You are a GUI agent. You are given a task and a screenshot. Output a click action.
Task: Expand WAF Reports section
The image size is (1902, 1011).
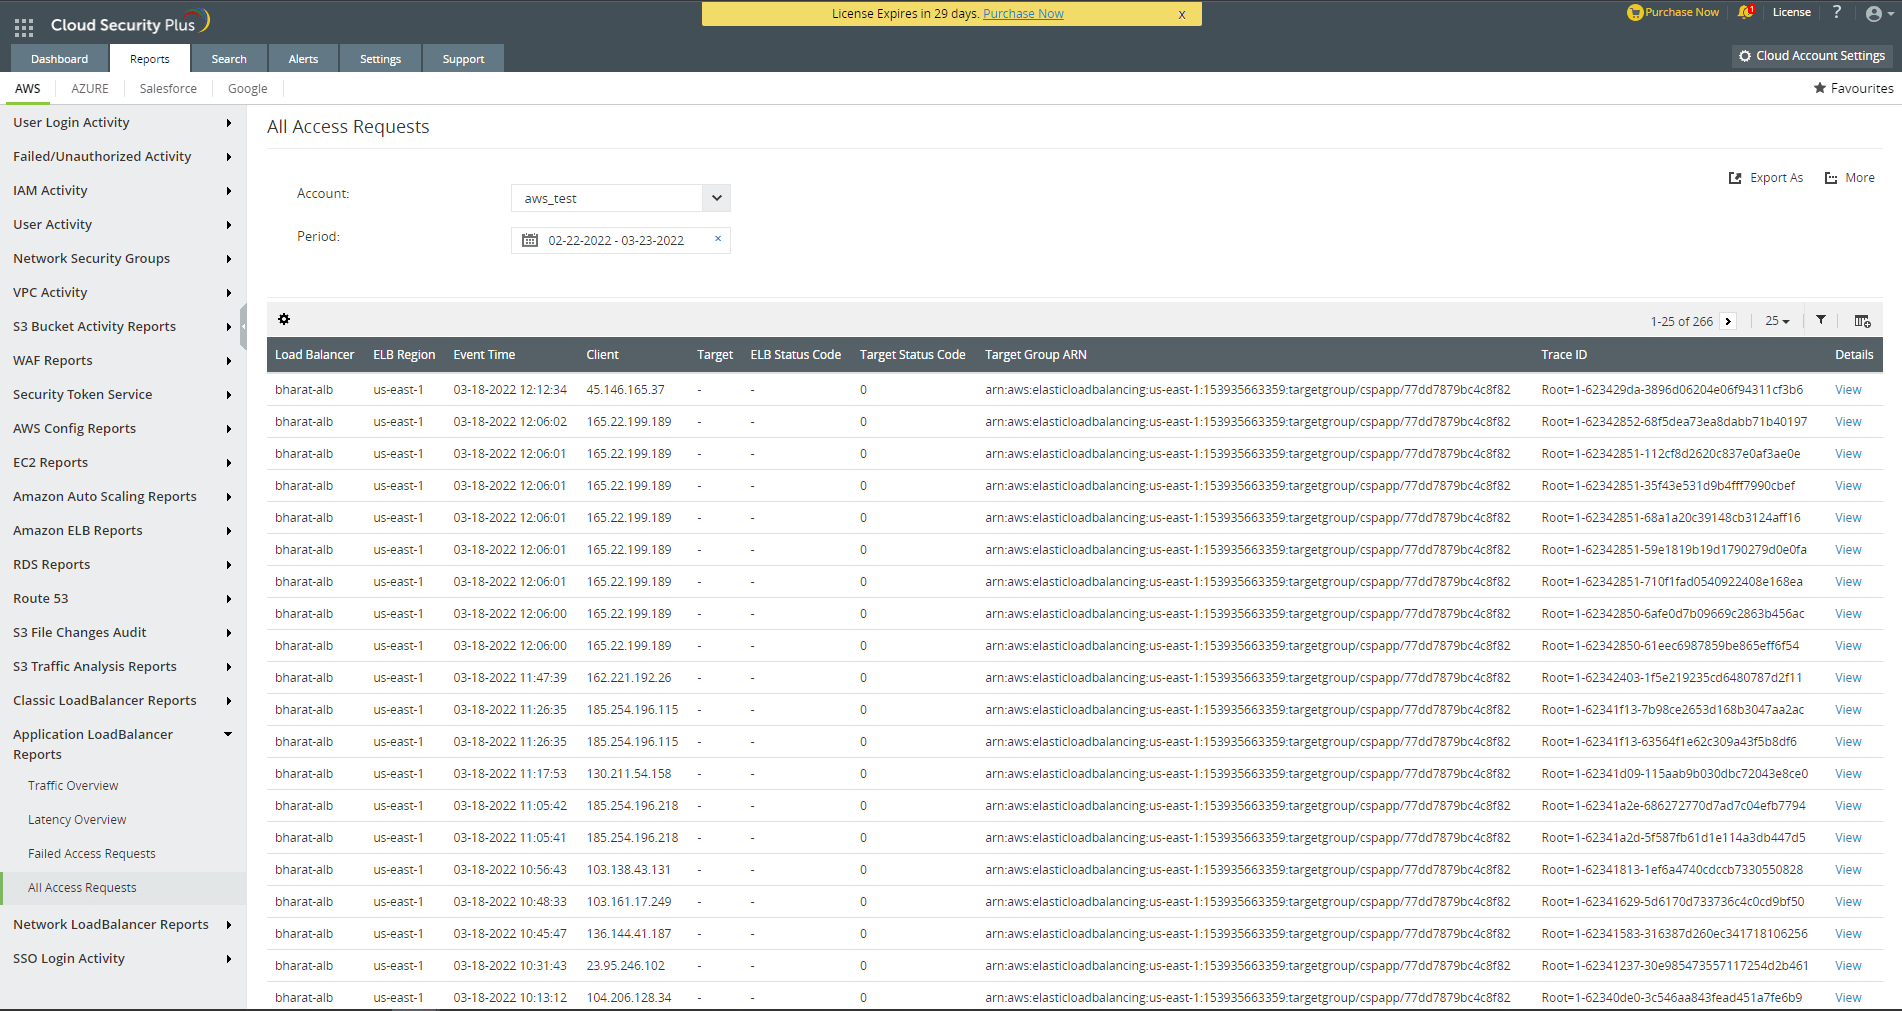(123, 361)
